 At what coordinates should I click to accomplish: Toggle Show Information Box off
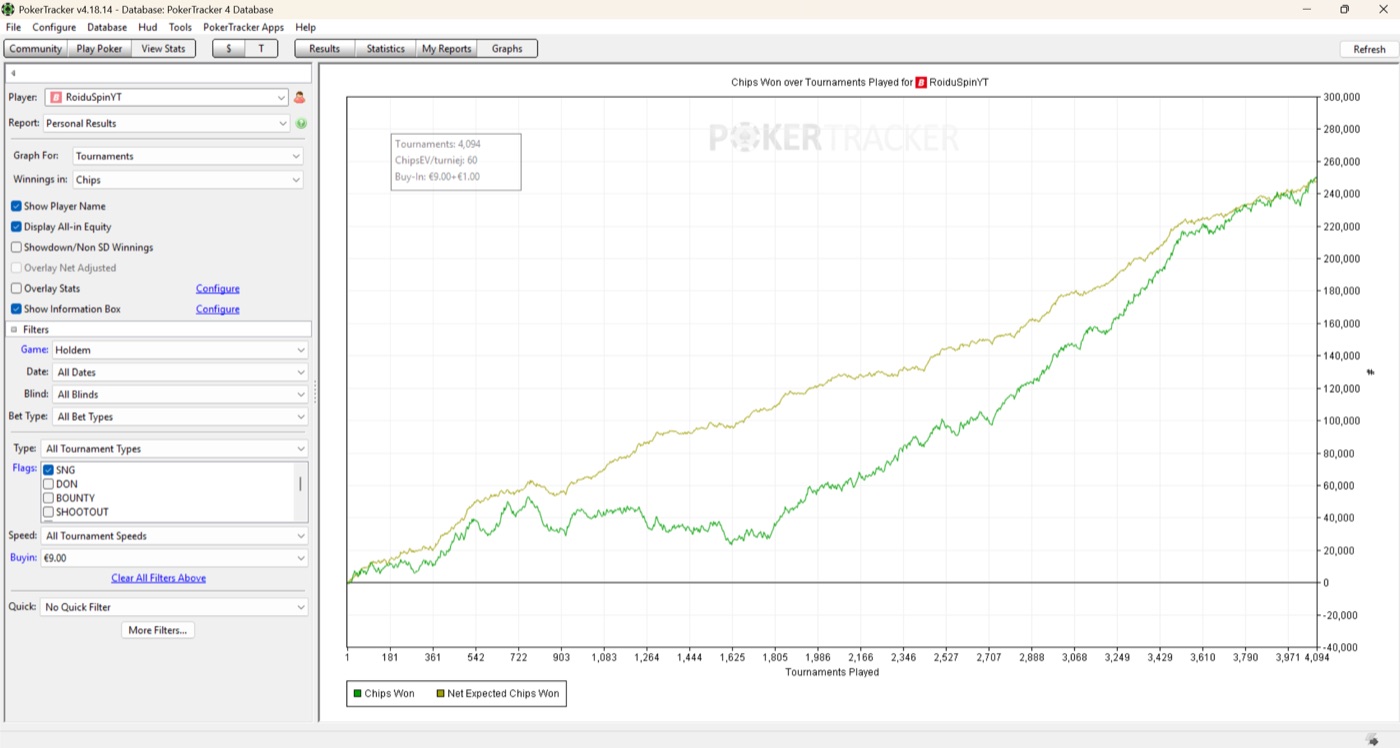click(16, 309)
